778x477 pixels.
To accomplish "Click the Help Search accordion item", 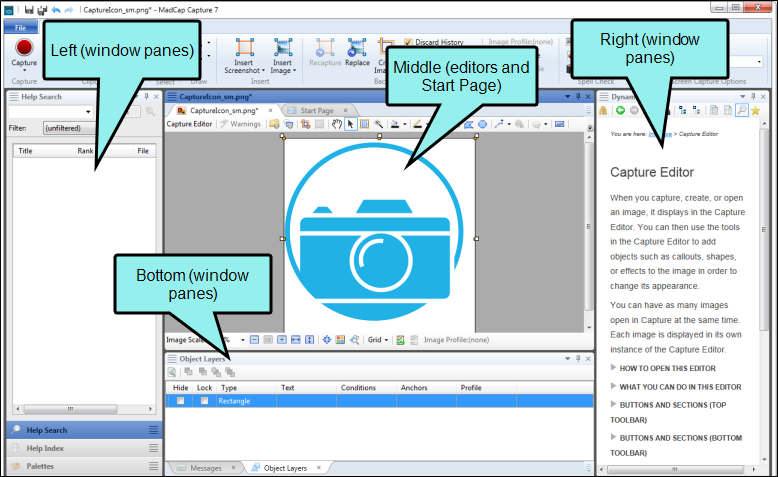I will pyautogui.click(x=84, y=430).
